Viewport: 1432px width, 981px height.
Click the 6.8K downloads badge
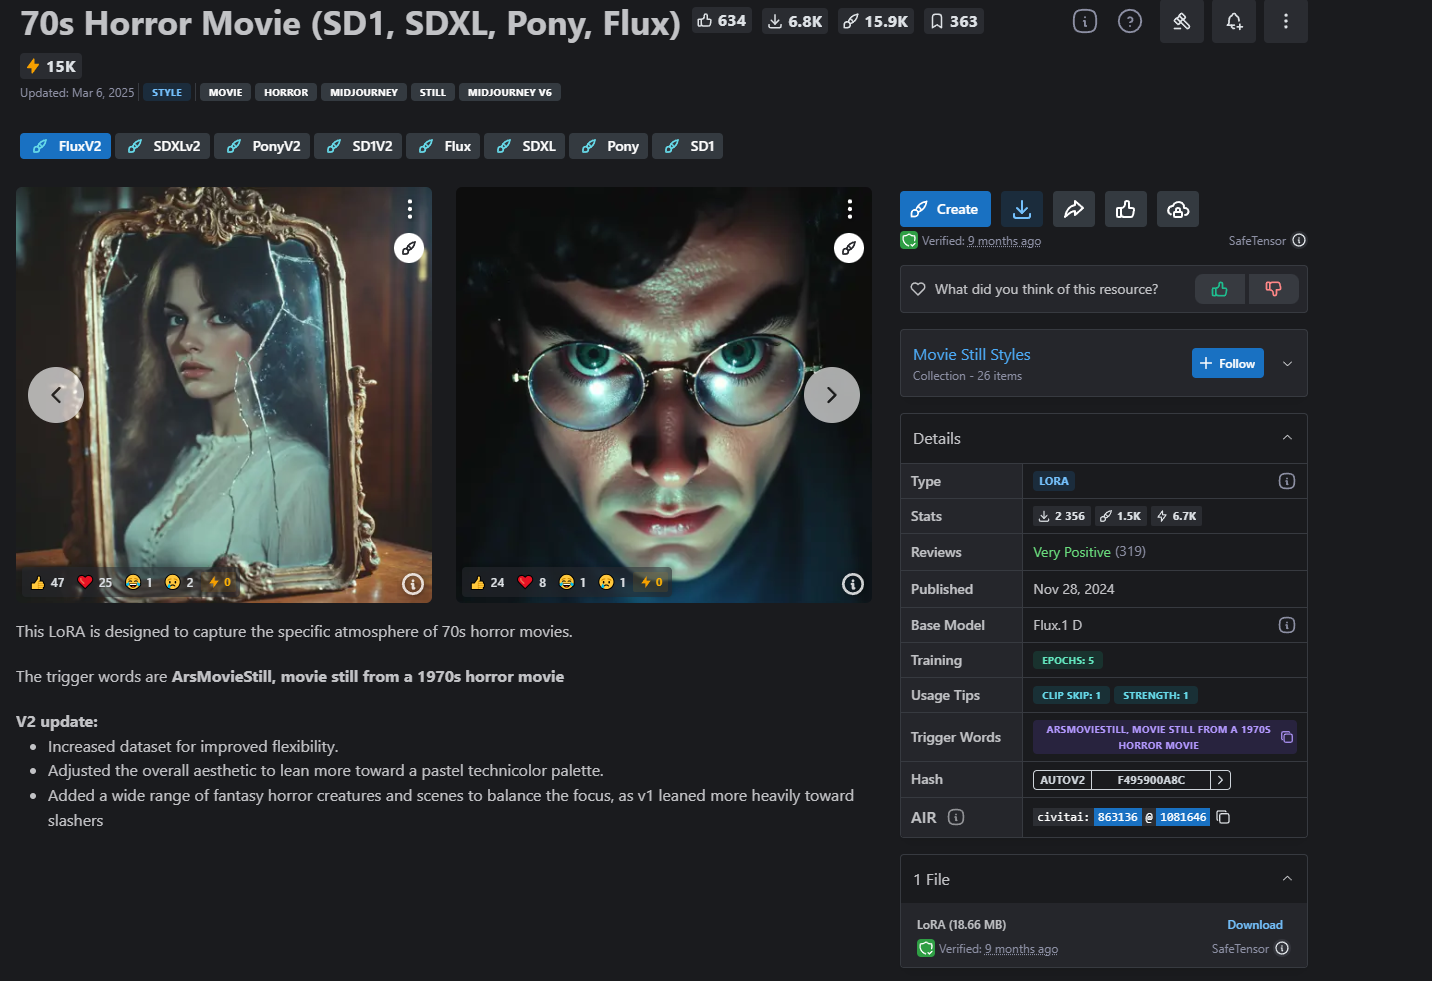795,21
